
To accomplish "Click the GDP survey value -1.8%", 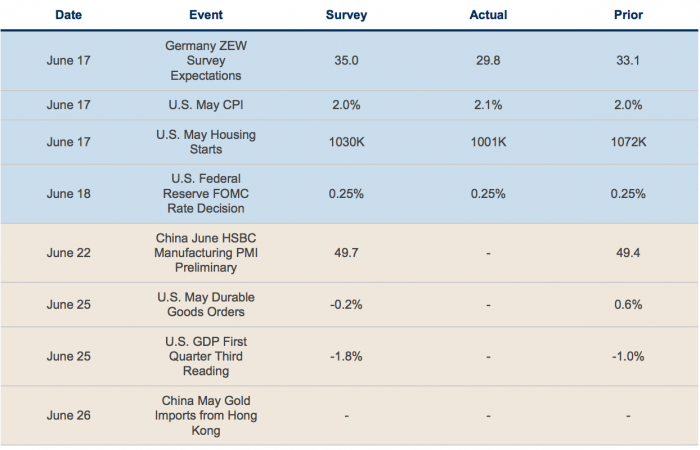I will pyautogui.click(x=347, y=356).
